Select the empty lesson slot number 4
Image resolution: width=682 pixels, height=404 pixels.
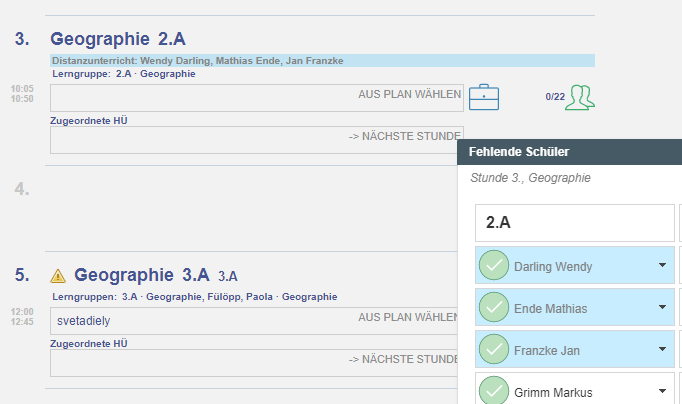coord(22,189)
